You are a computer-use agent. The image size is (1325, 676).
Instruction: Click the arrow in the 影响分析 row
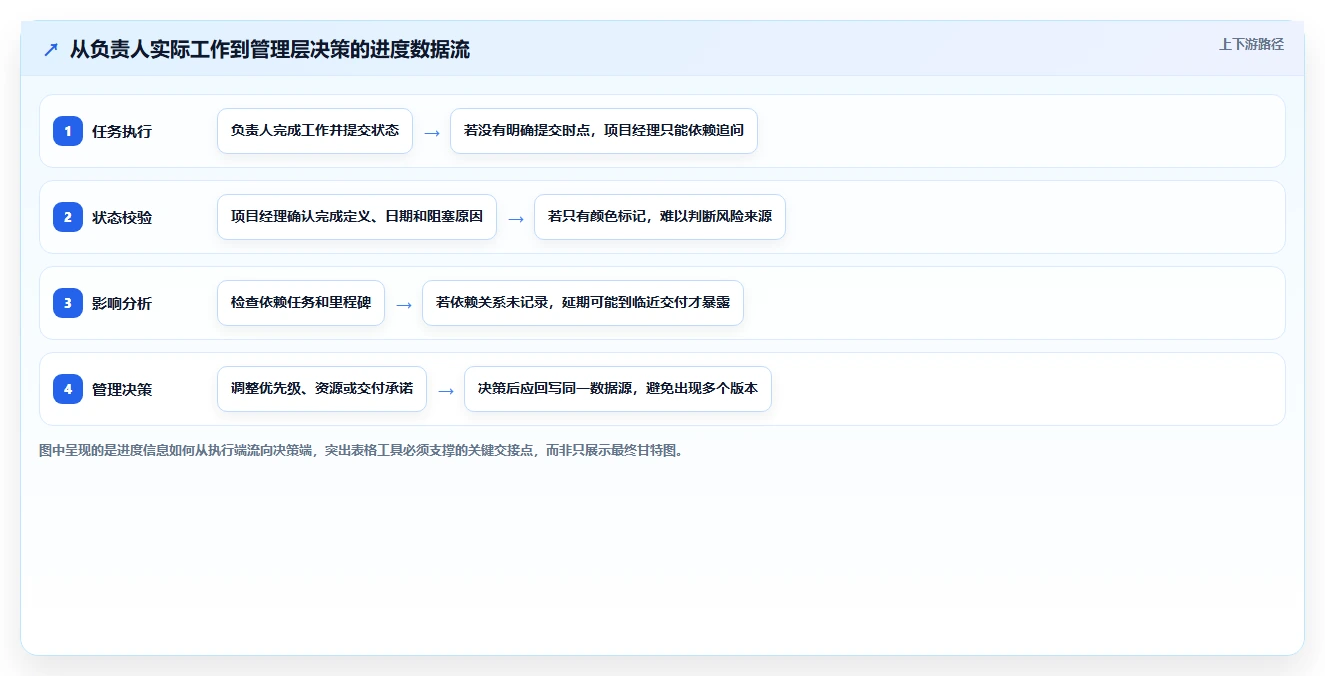coord(404,304)
